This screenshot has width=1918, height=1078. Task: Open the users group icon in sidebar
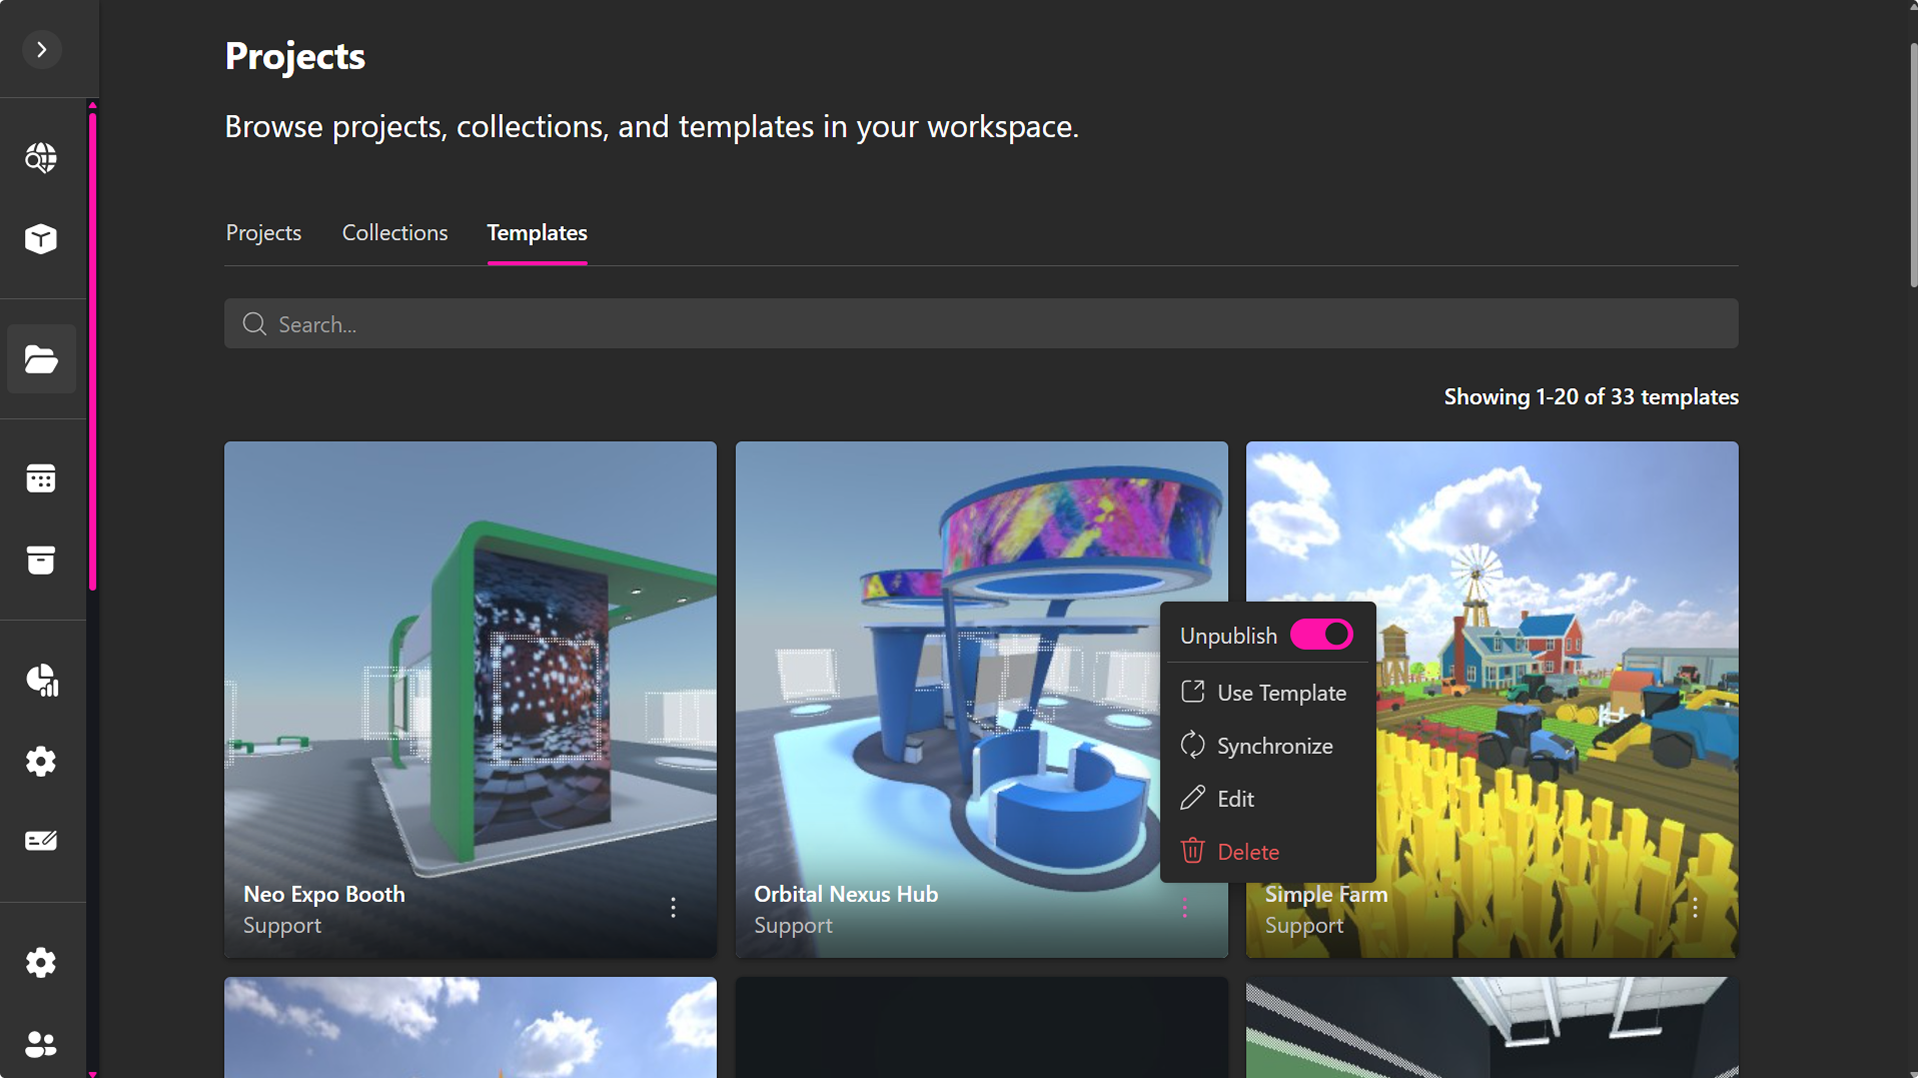pos(41,1044)
